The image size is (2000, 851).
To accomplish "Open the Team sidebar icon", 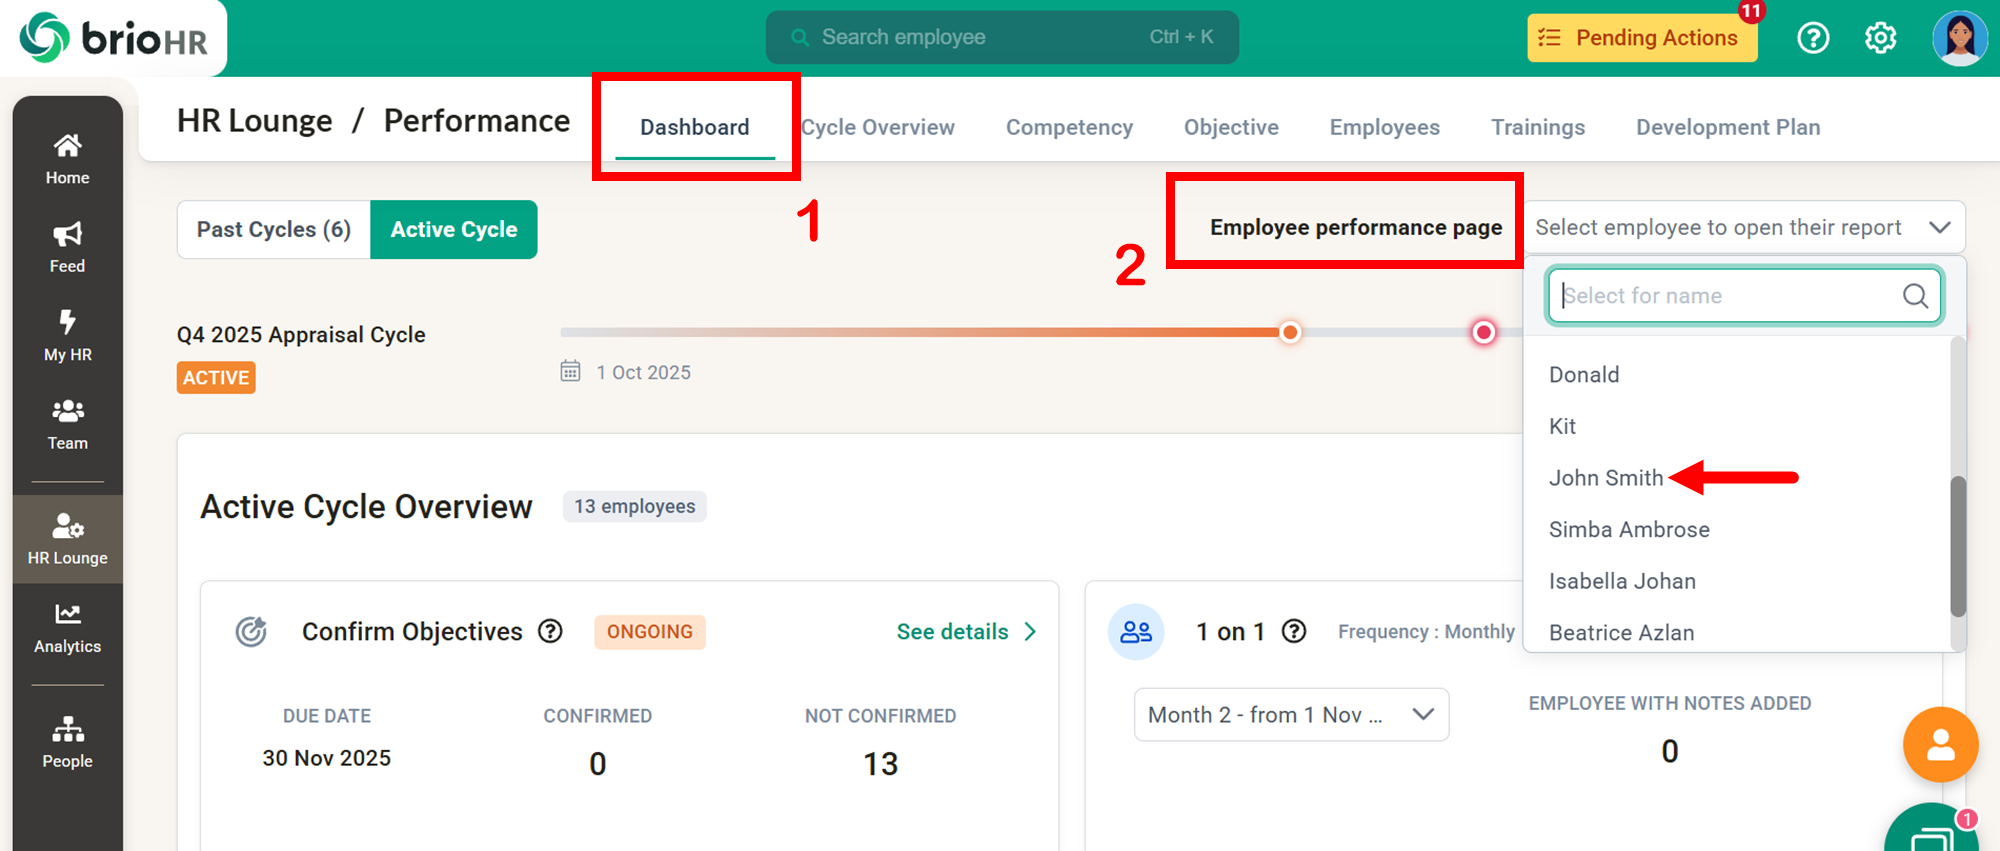I will coord(67,424).
